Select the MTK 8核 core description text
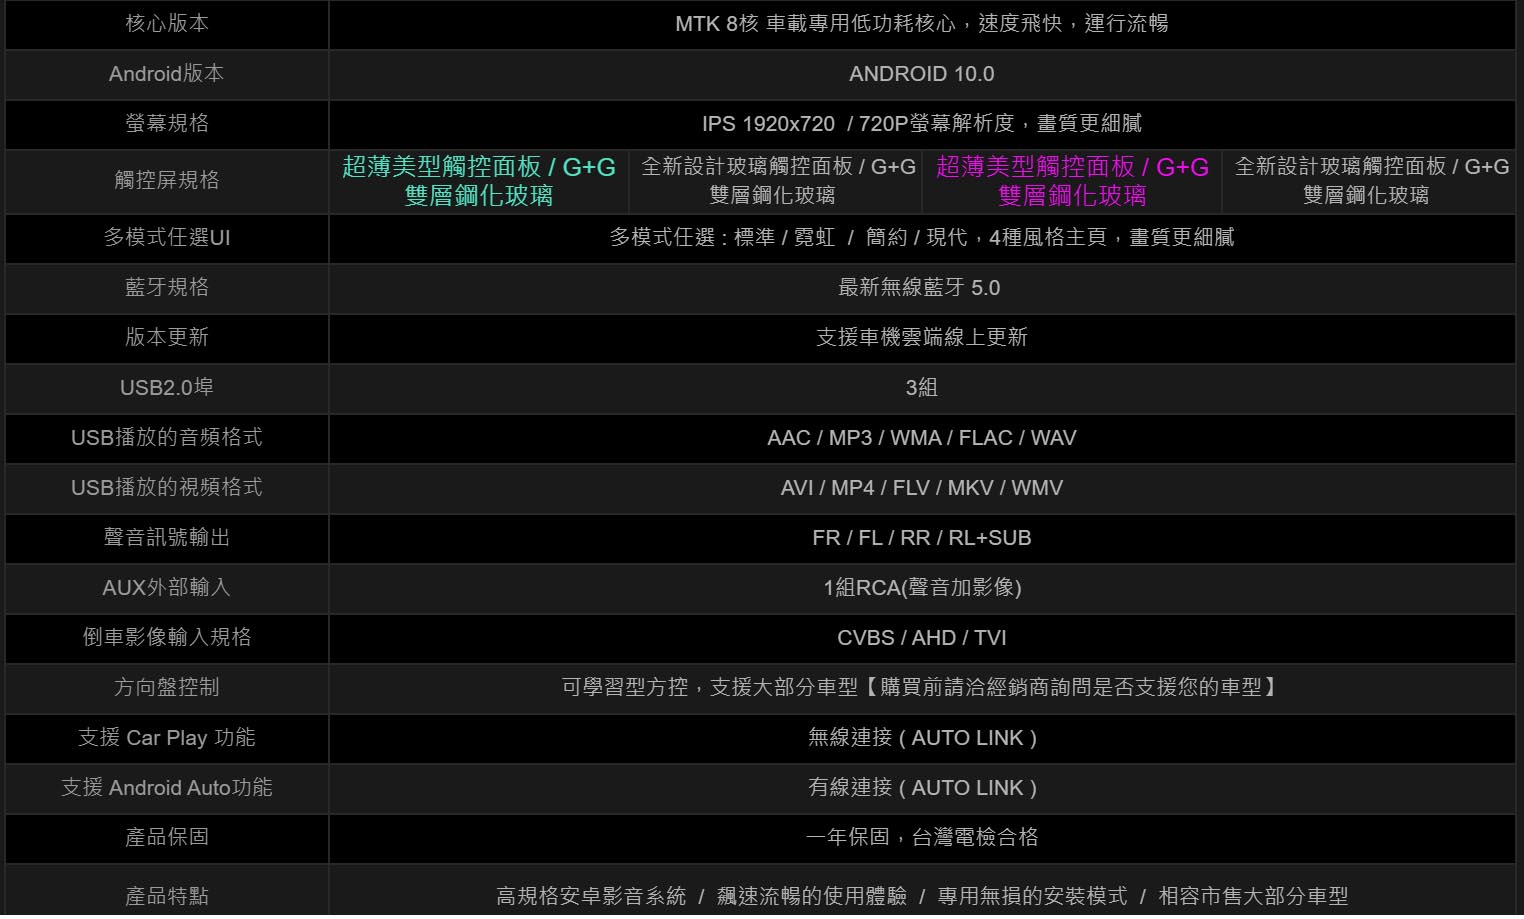1524x919 pixels. [x=921, y=23]
